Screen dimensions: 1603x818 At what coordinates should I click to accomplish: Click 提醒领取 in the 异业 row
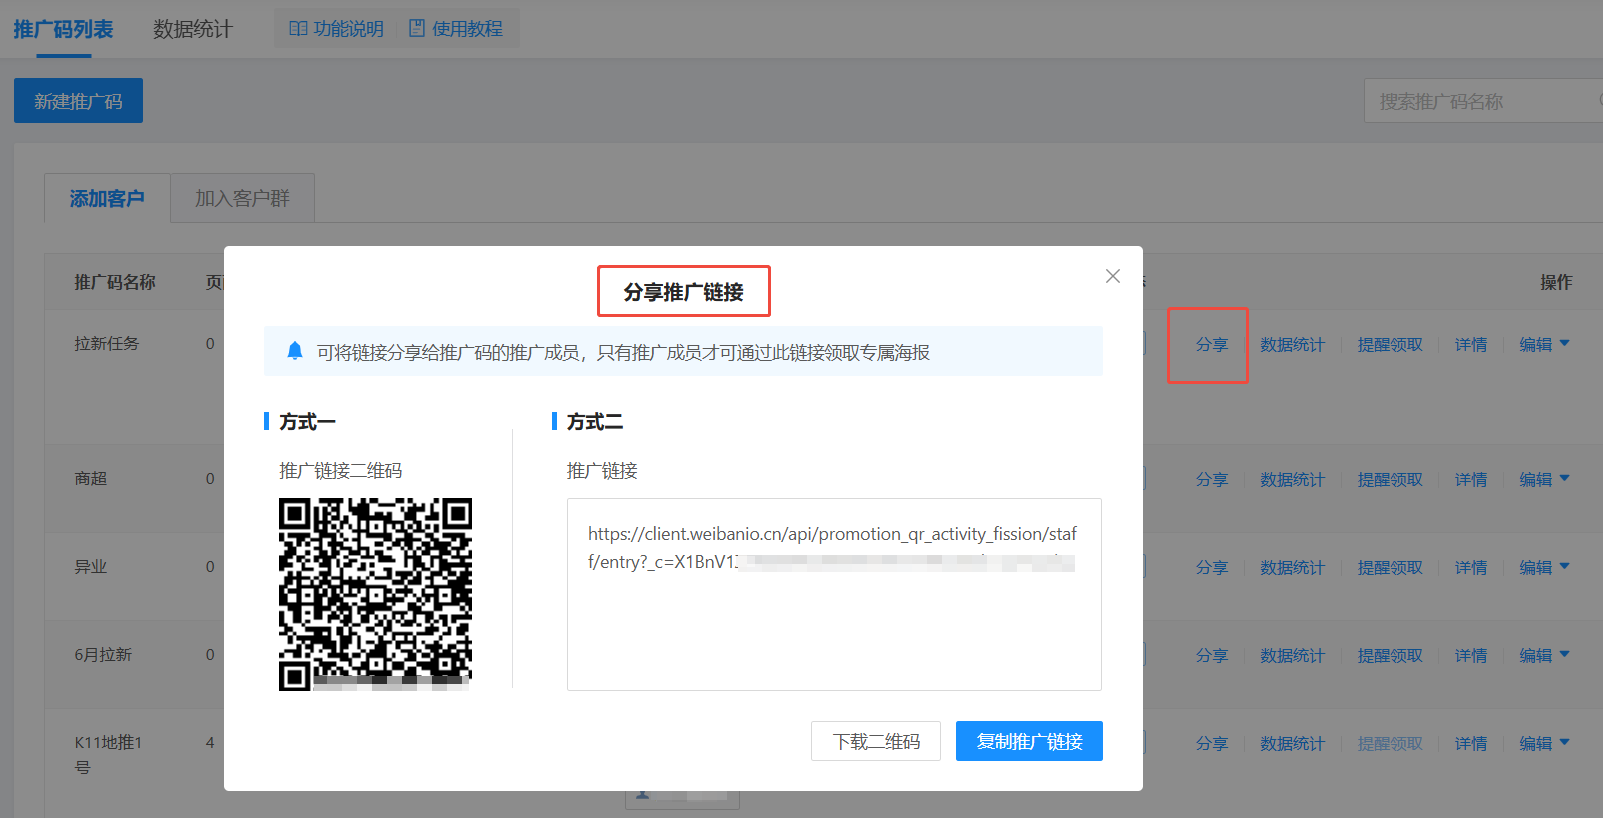pyautogui.click(x=1390, y=567)
